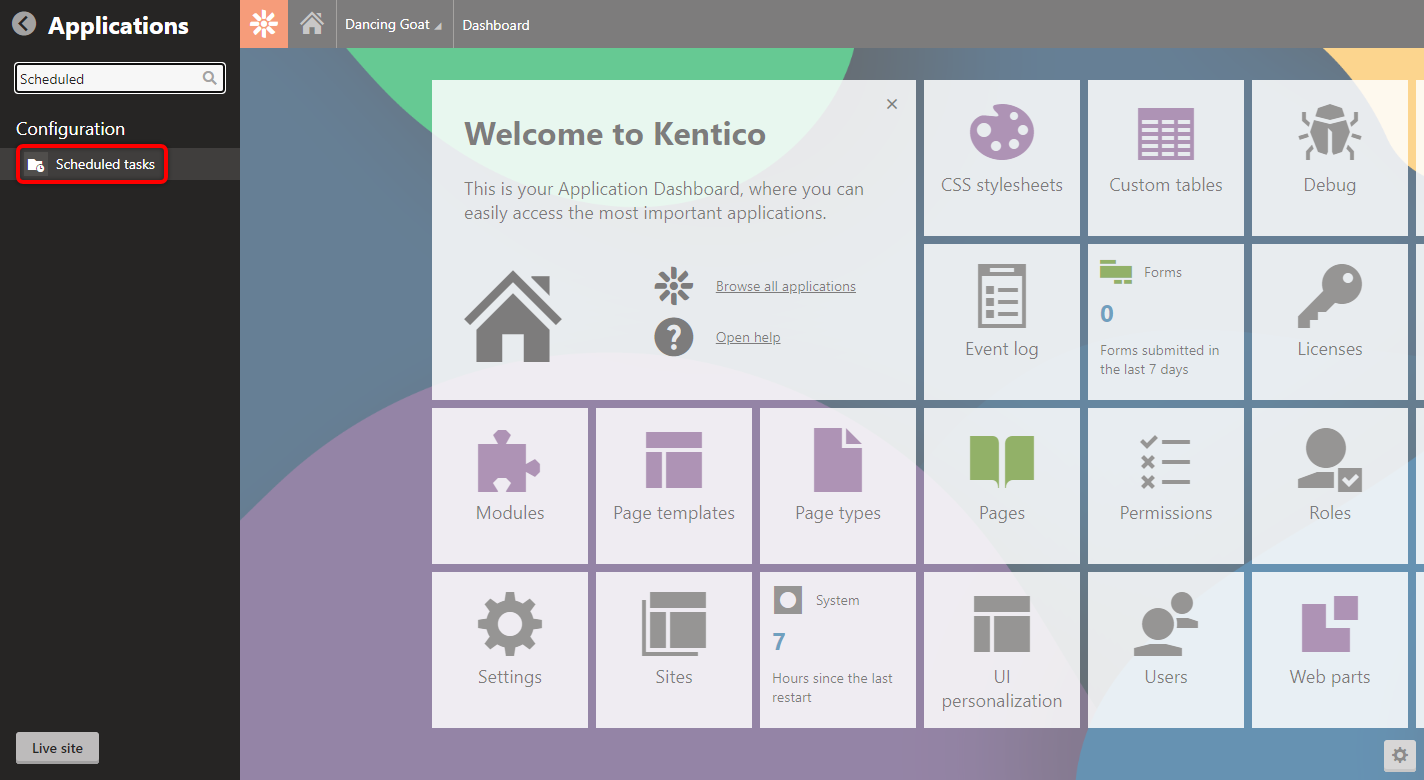
Task: Click the Applications panel title
Action: [x=118, y=26]
